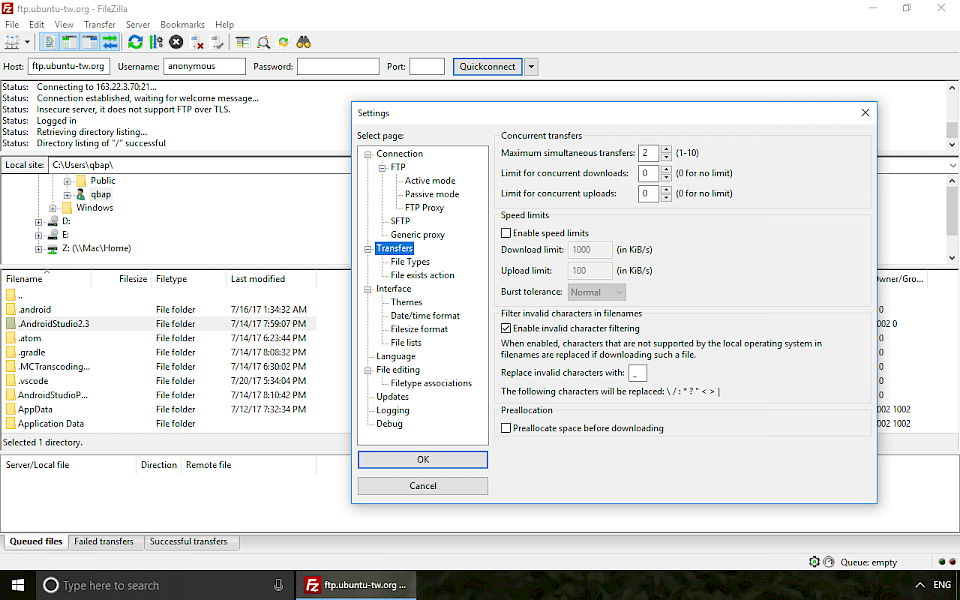The height and width of the screenshot is (600, 960).
Task: Select Themes settings page
Action: coord(407,302)
